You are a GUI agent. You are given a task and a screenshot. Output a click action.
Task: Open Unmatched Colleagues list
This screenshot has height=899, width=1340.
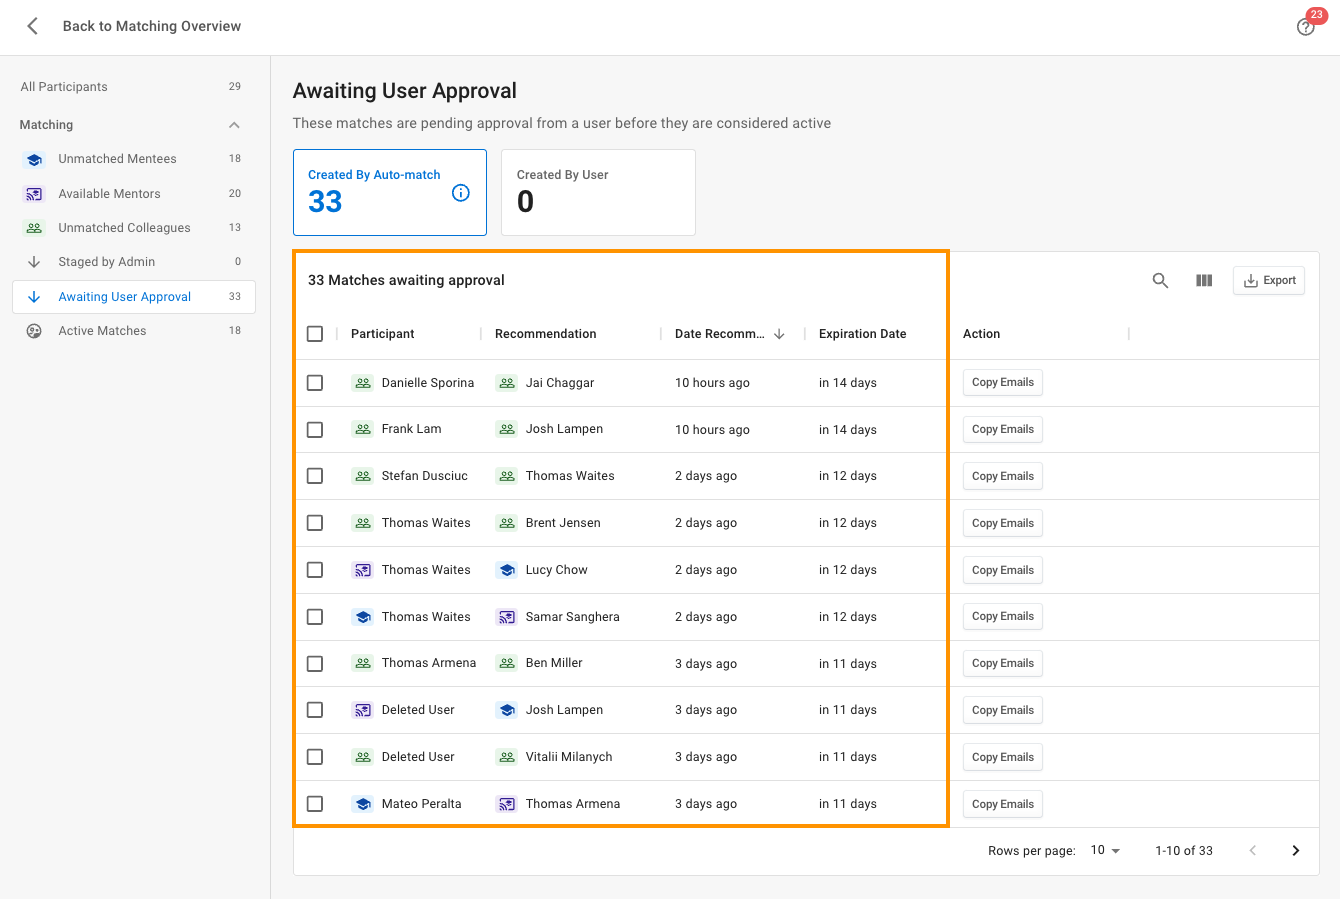coord(134,228)
